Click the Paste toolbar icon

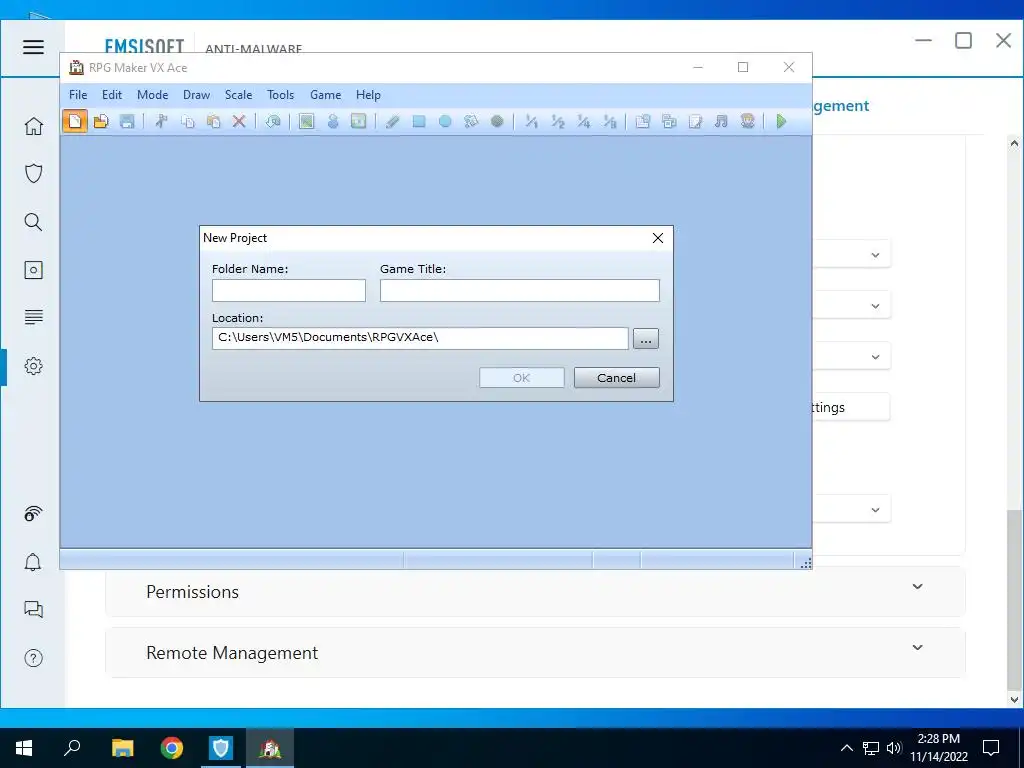214,121
